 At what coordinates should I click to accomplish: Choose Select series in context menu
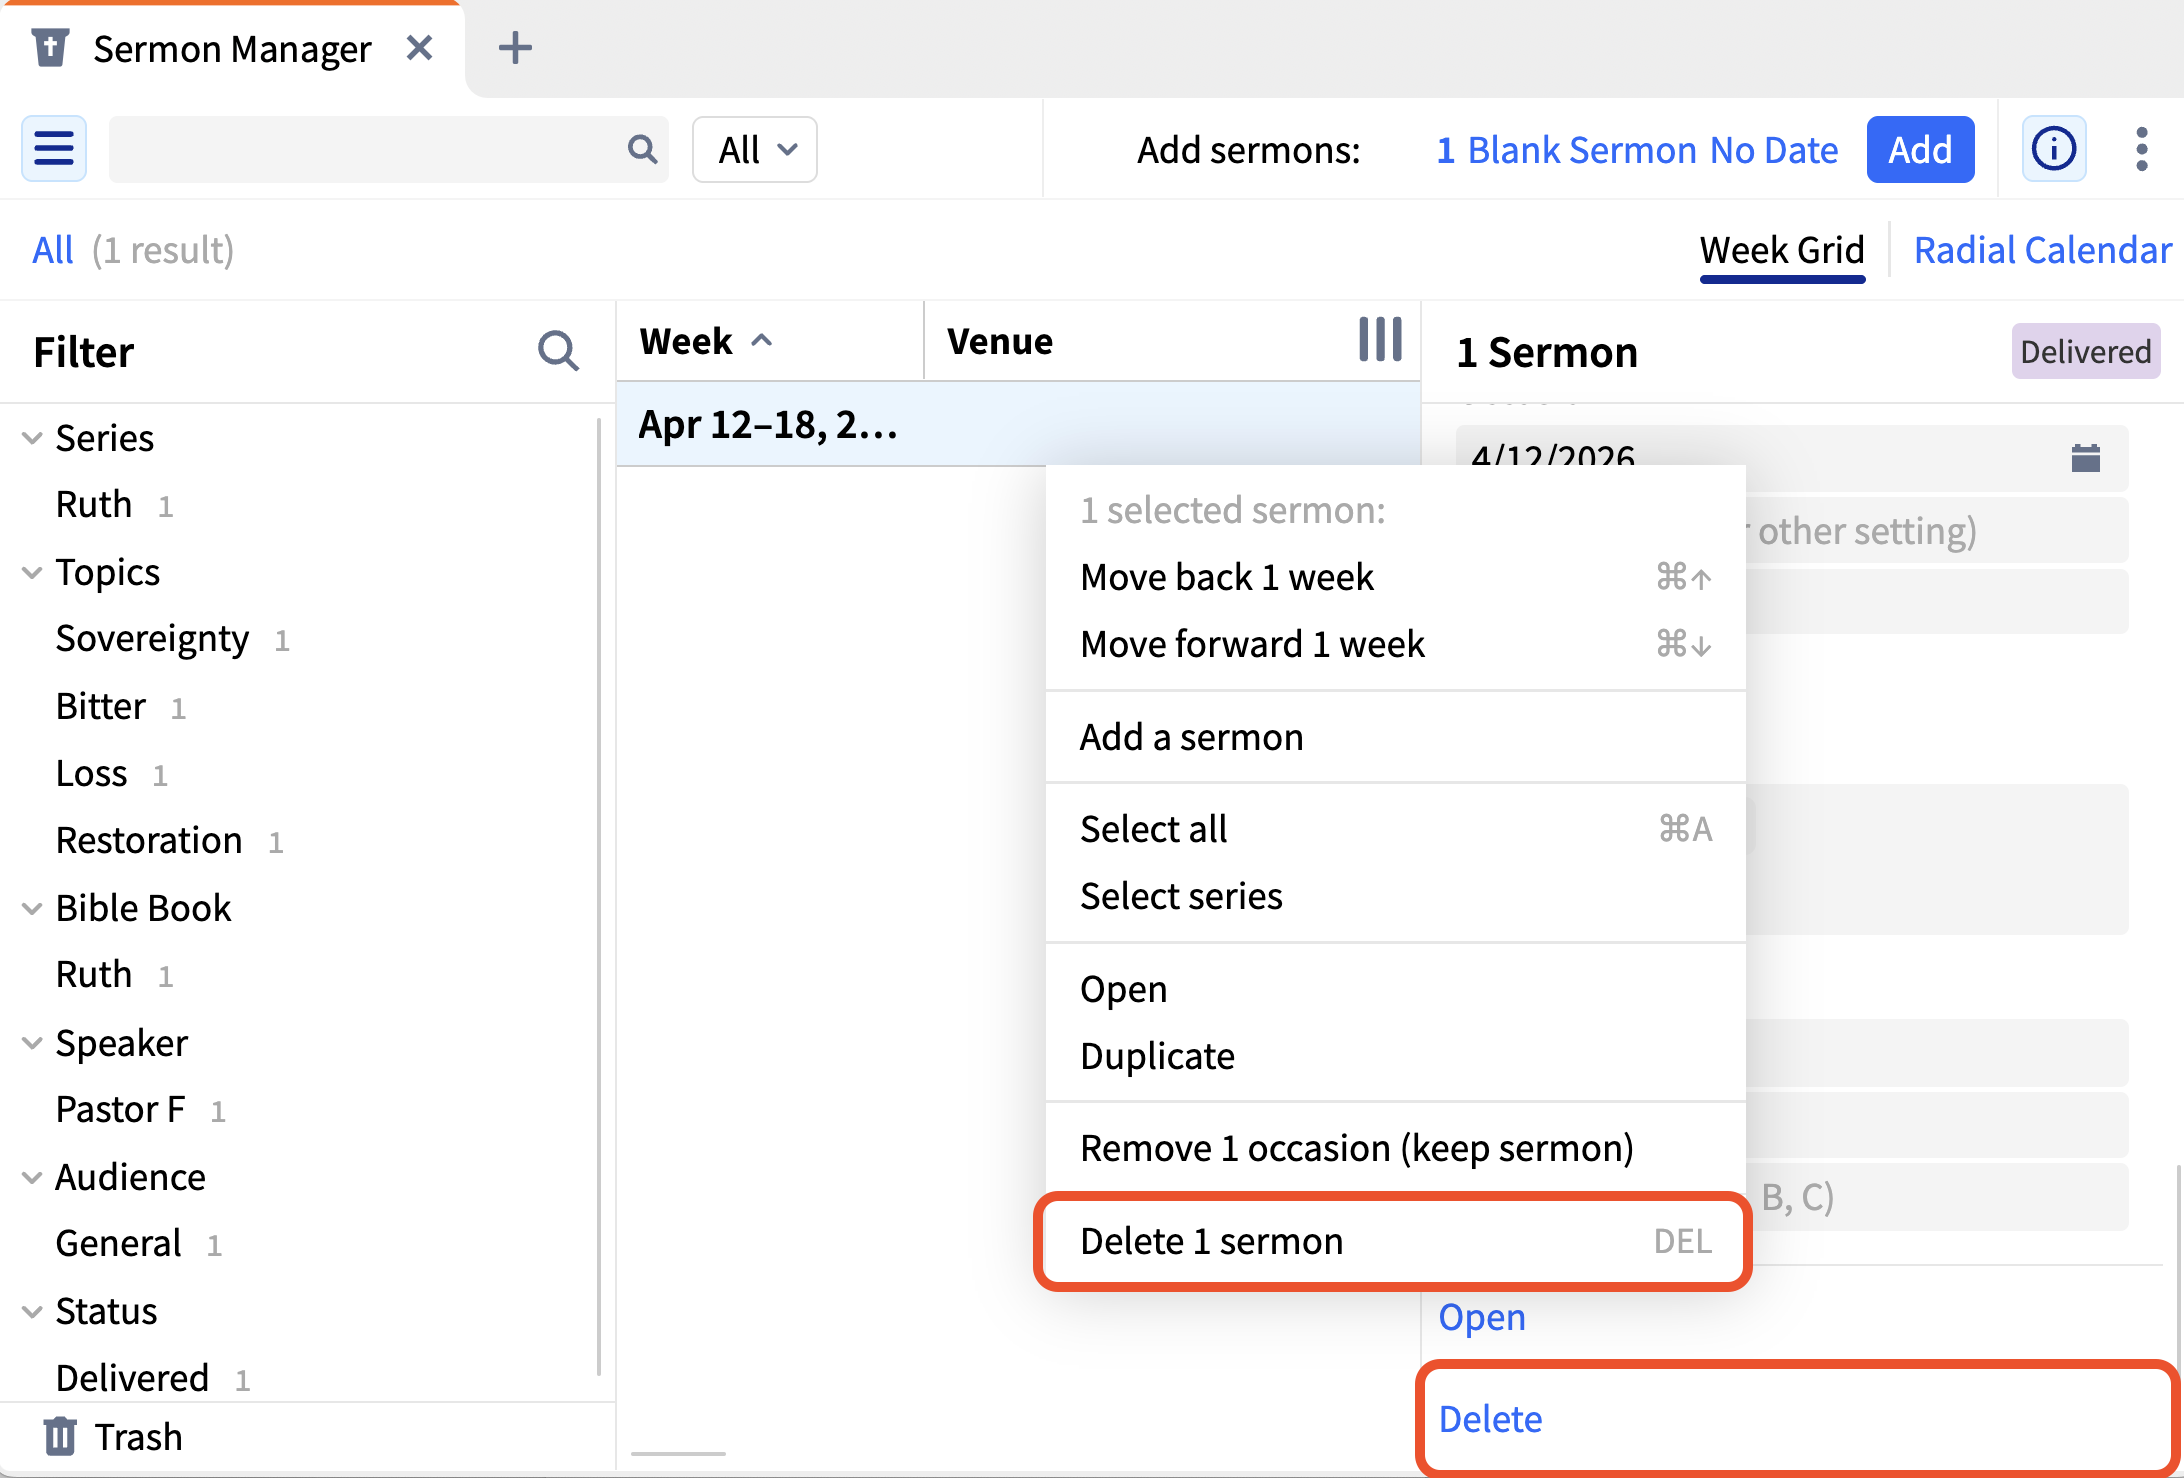[1395, 896]
